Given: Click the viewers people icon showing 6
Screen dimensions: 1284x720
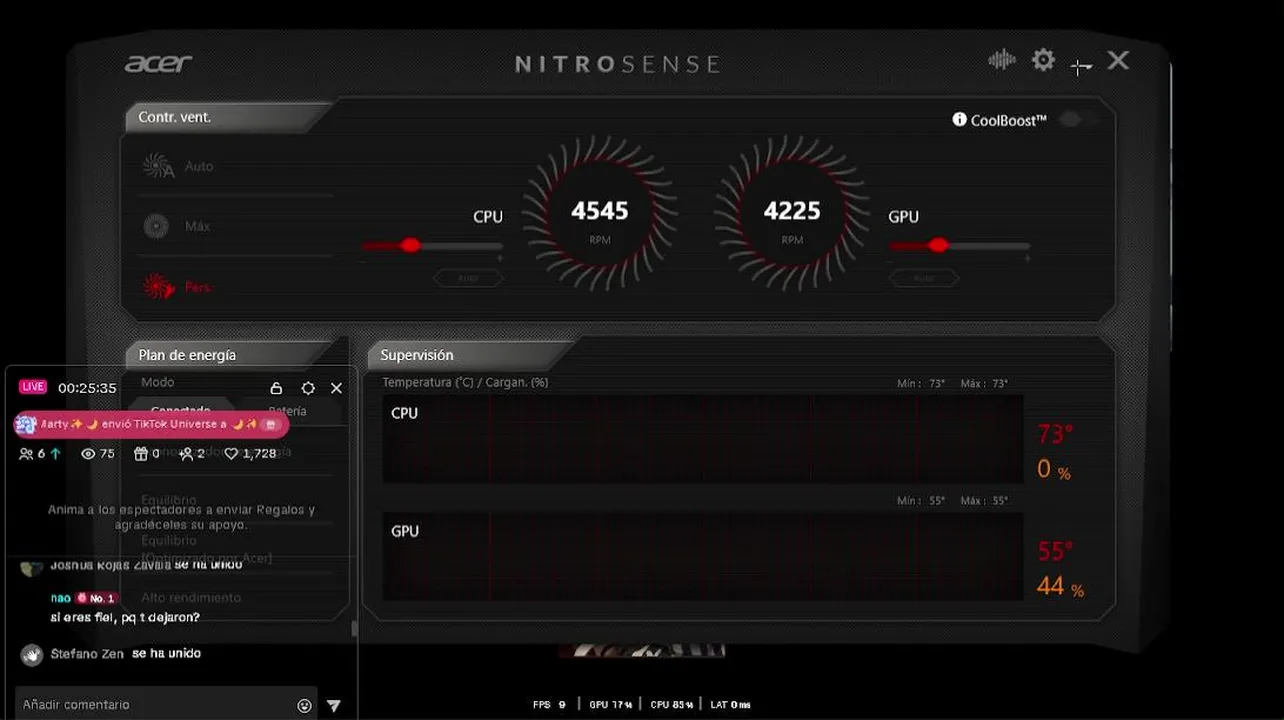Looking at the screenshot, I should tap(26, 454).
